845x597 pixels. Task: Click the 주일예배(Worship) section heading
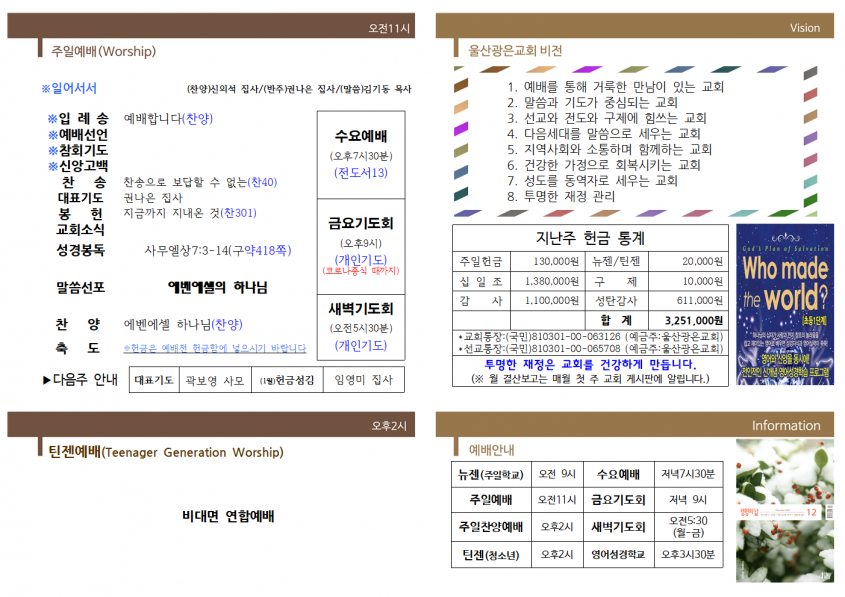pos(103,51)
